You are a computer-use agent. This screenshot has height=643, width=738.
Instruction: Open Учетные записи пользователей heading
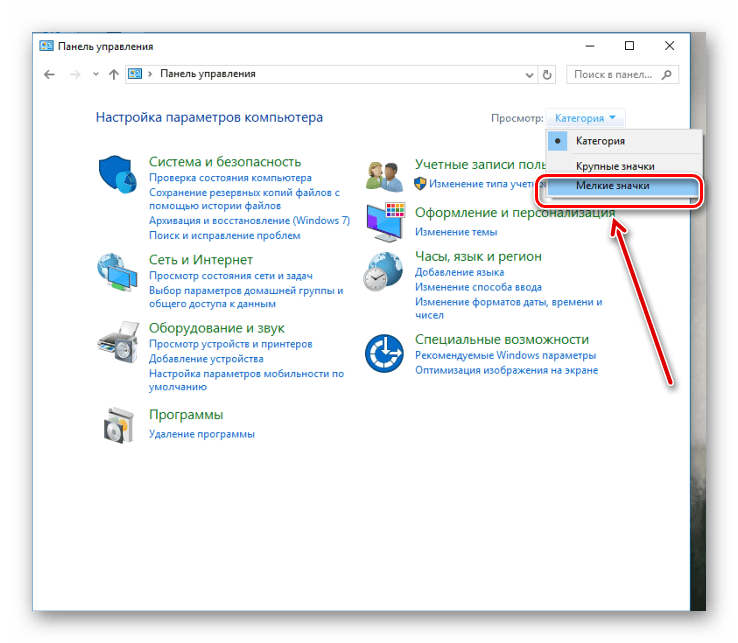[x=480, y=165]
